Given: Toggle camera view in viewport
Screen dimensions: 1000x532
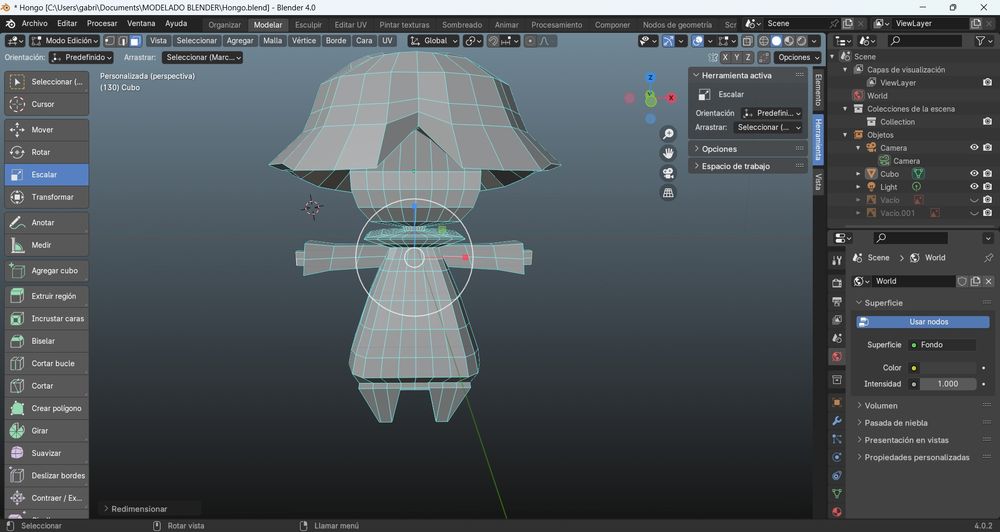Looking at the screenshot, I should (668, 173).
